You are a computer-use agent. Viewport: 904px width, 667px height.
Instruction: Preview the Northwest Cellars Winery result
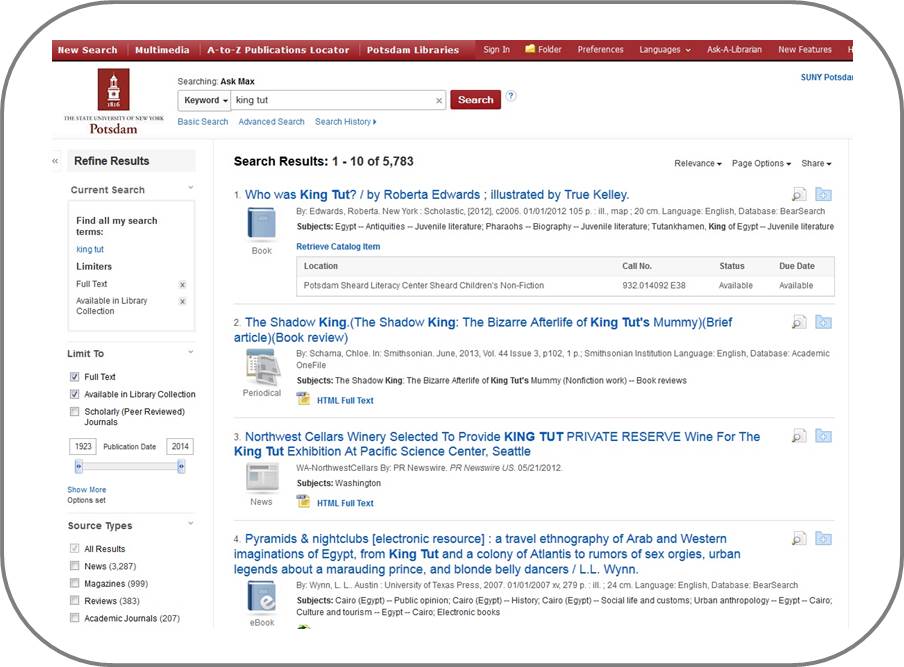click(x=799, y=436)
